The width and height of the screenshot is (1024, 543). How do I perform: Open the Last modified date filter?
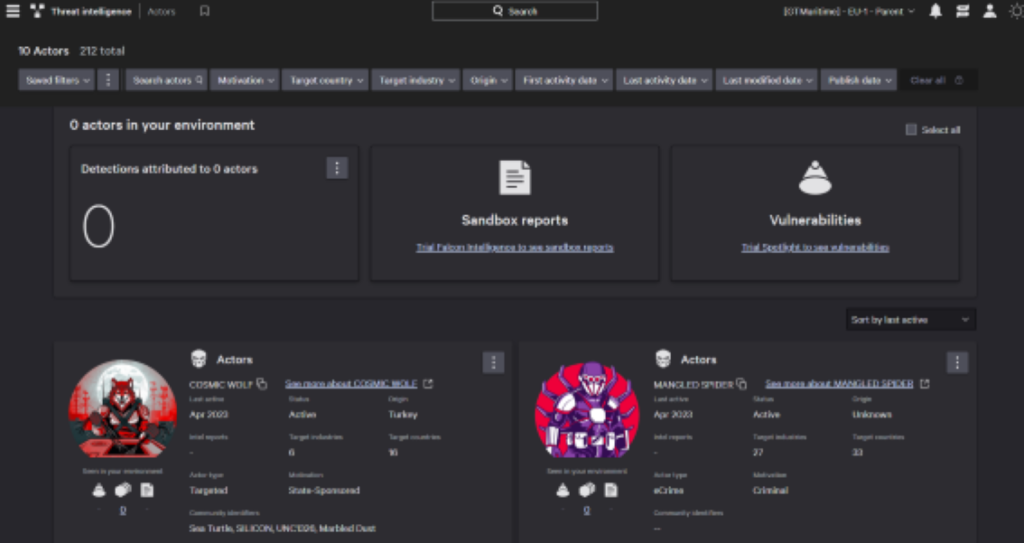click(767, 80)
